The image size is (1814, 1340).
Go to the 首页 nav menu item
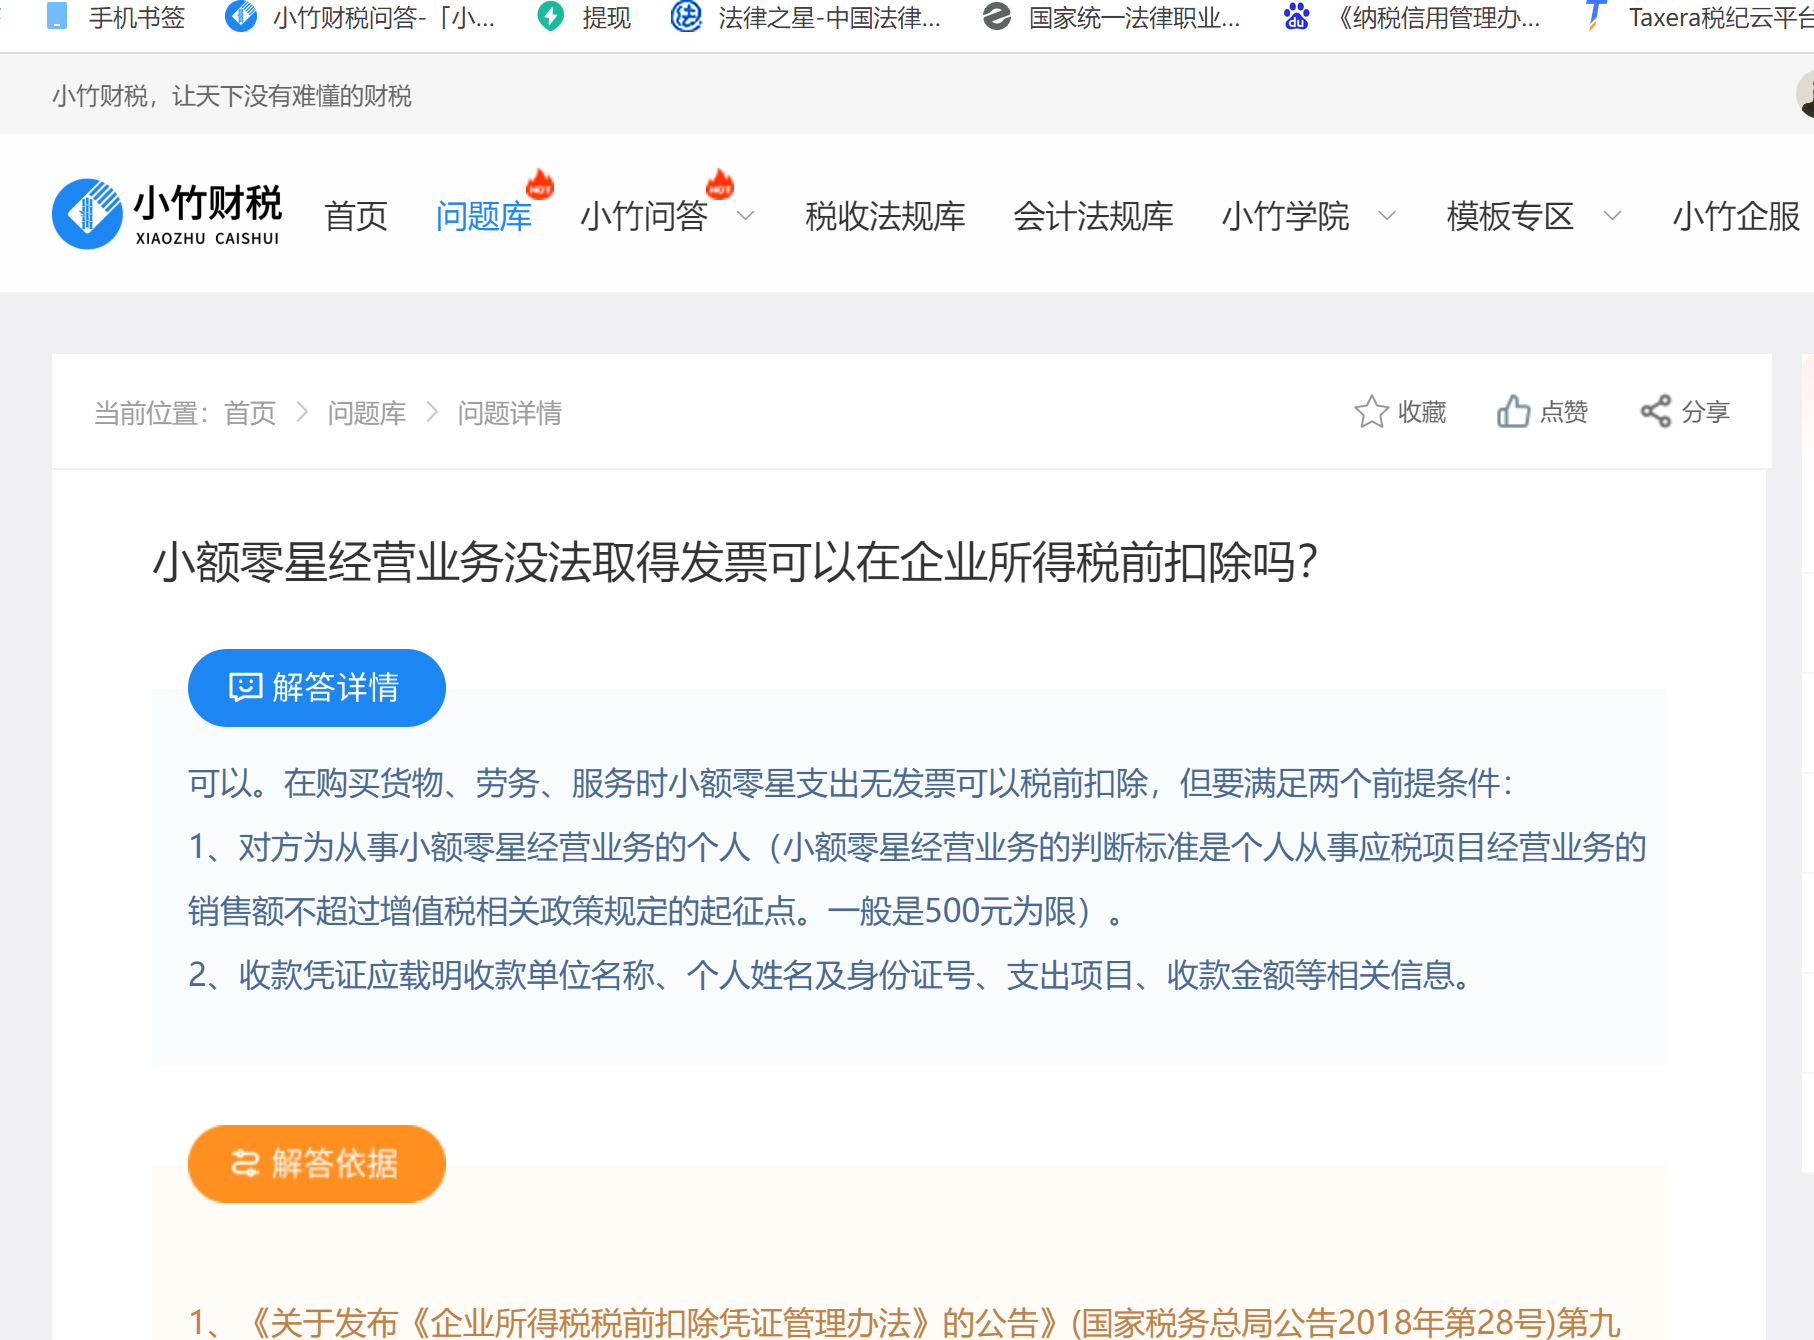356,216
